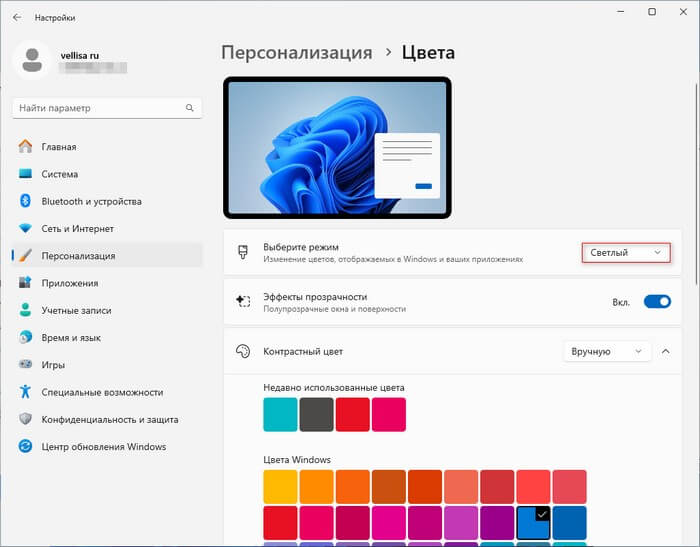Click the Network and Internet Wi-Fi icon
The width and height of the screenshot is (700, 547).
click(26, 228)
